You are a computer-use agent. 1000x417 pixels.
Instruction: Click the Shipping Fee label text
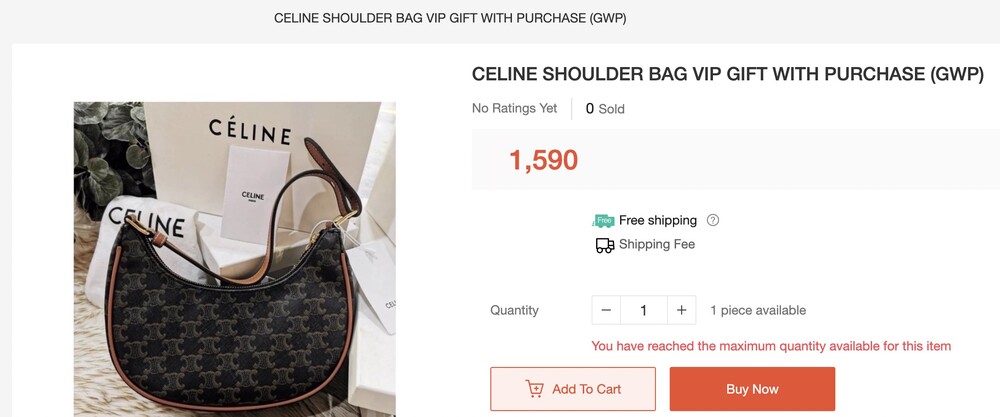click(x=656, y=244)
